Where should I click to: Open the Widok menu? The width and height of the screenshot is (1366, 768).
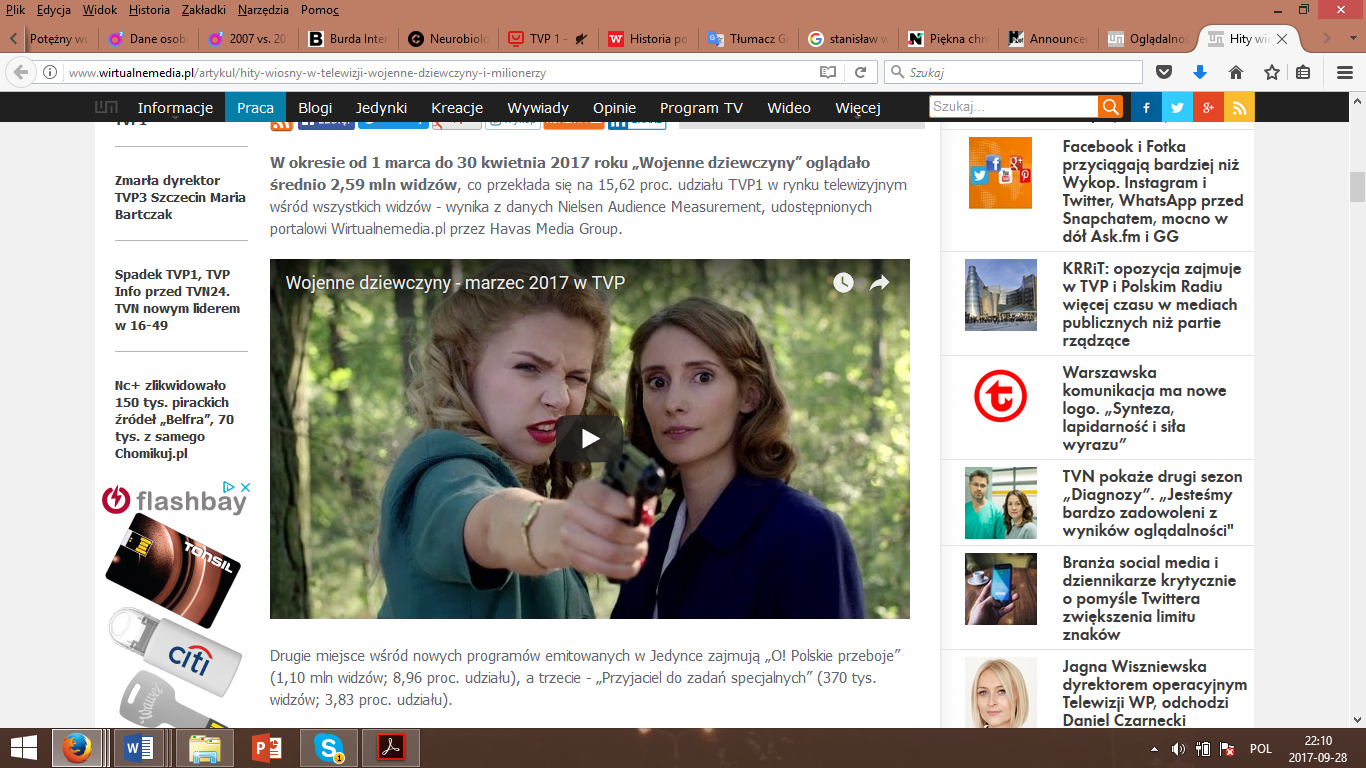click(100, 10)
